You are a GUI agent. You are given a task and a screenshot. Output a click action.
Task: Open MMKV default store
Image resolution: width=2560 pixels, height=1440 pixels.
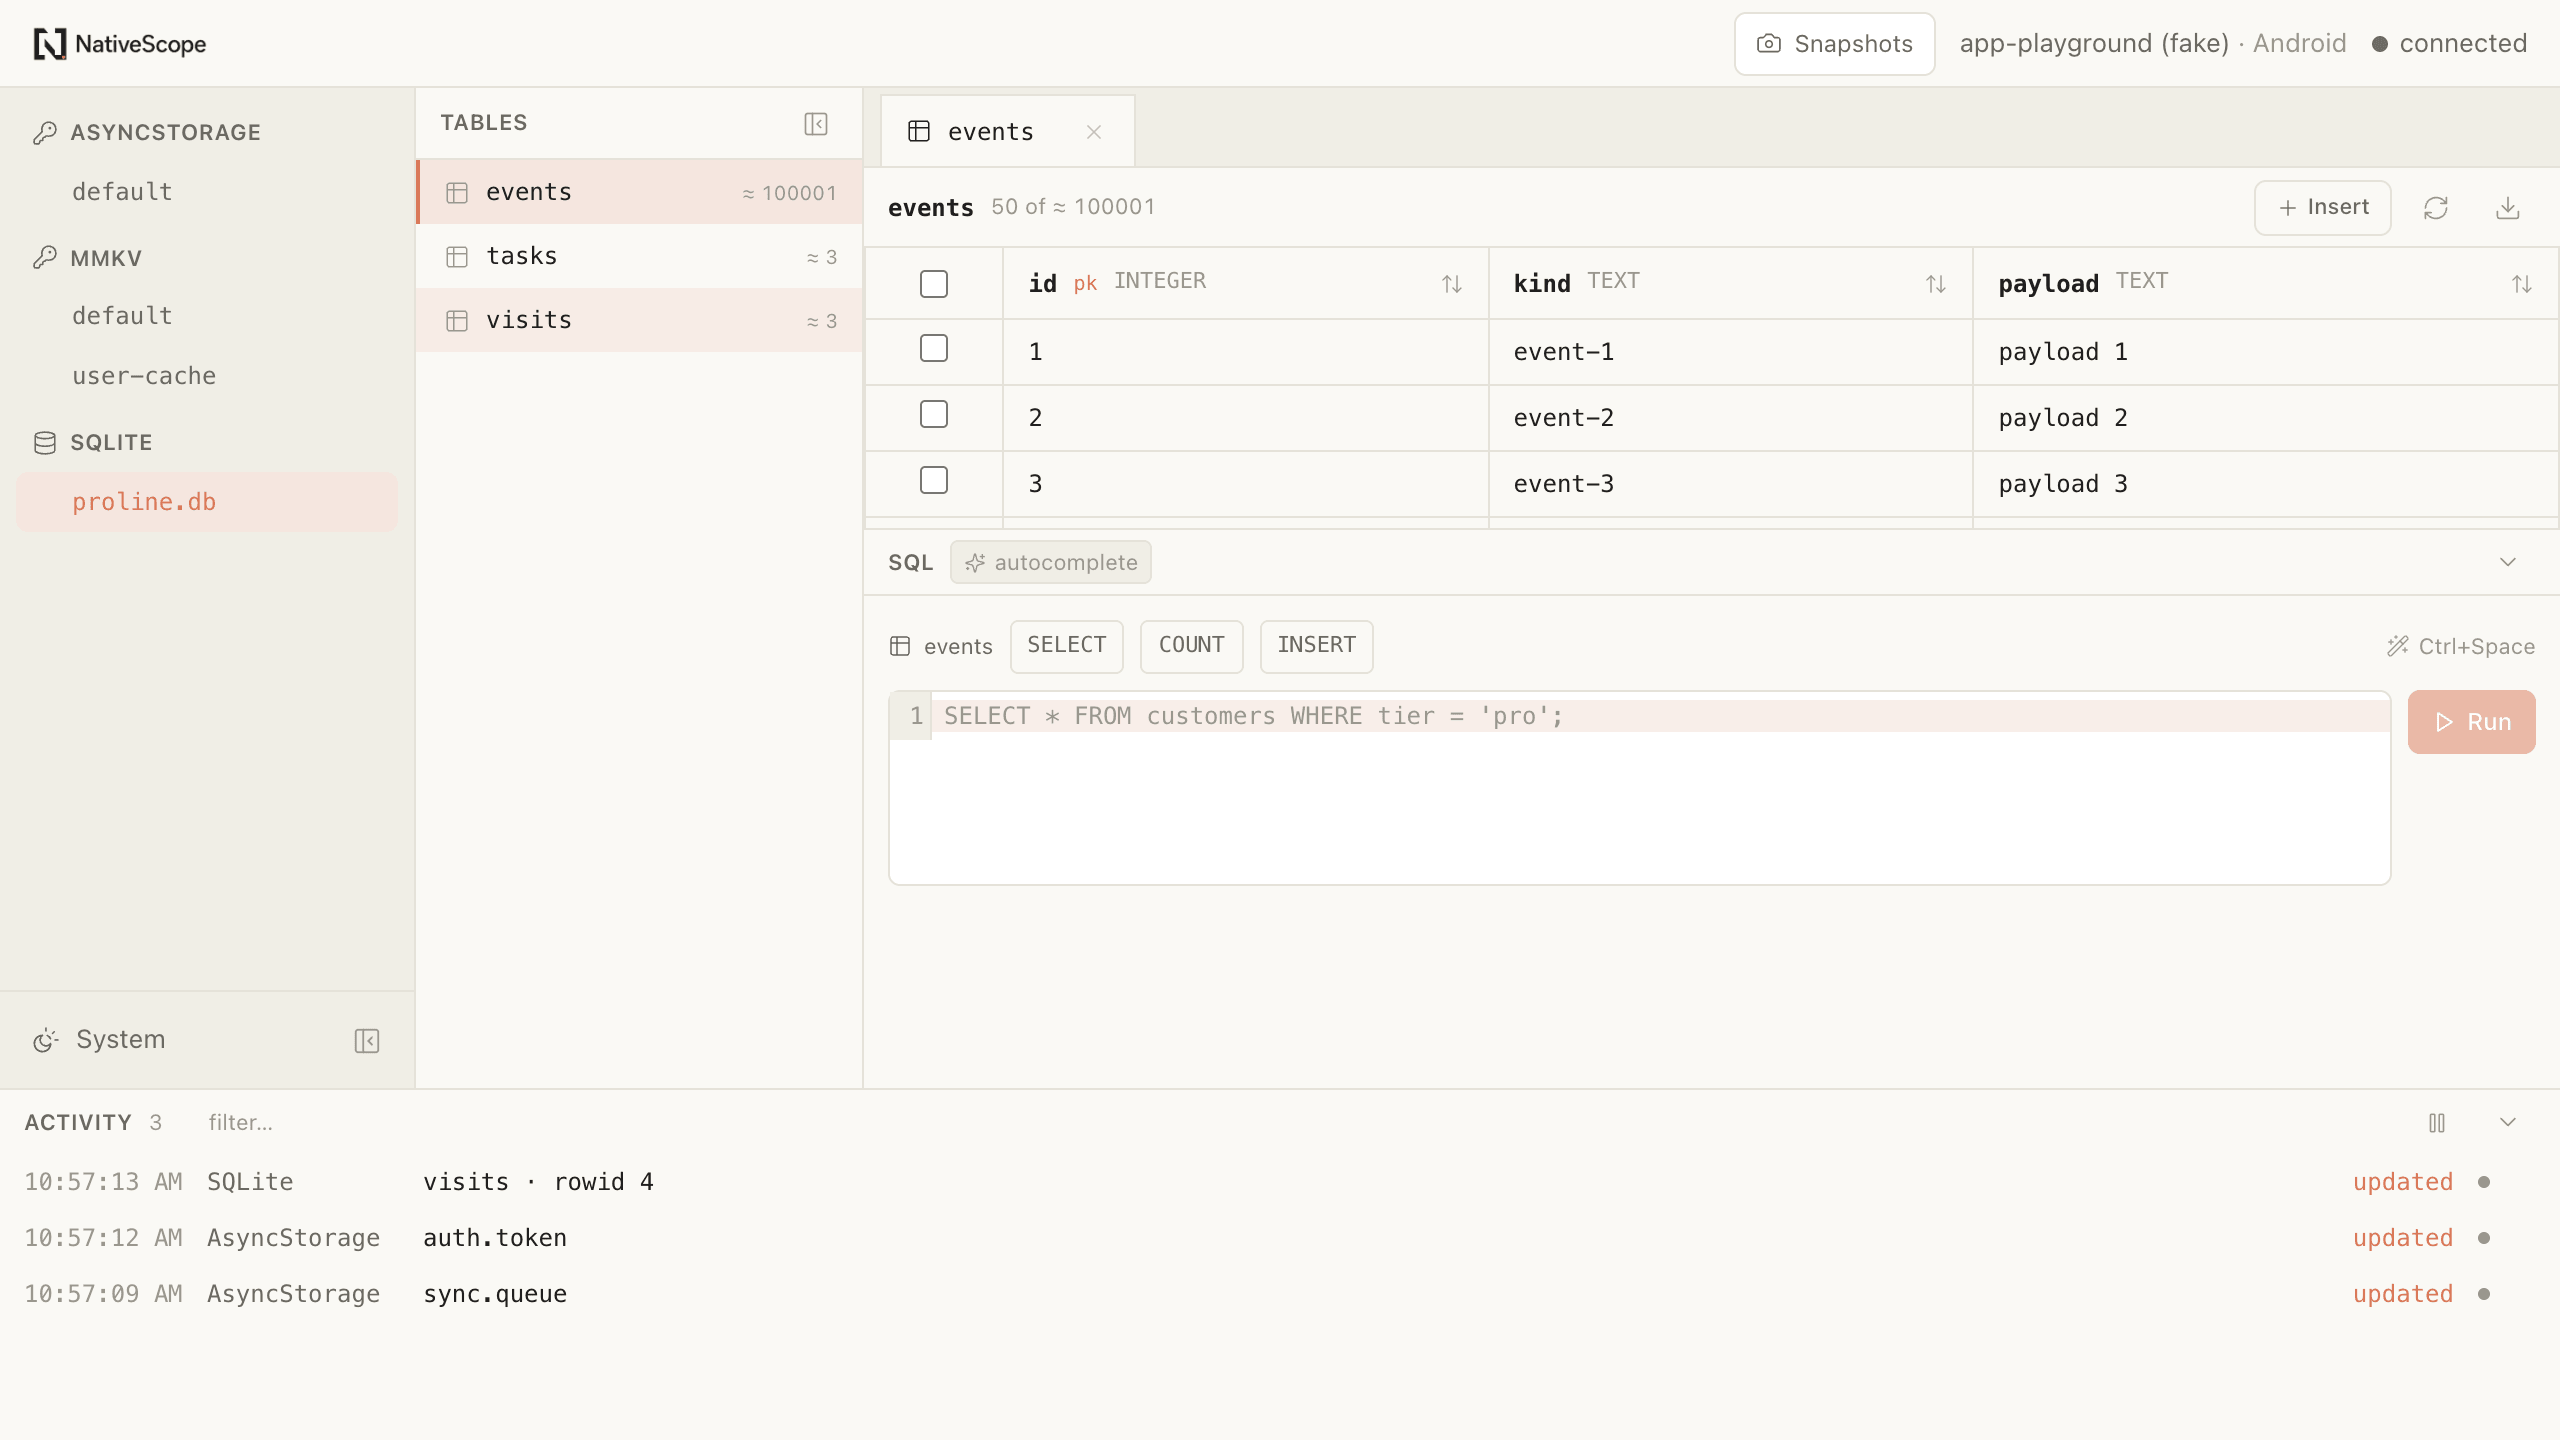pos(207,316)
